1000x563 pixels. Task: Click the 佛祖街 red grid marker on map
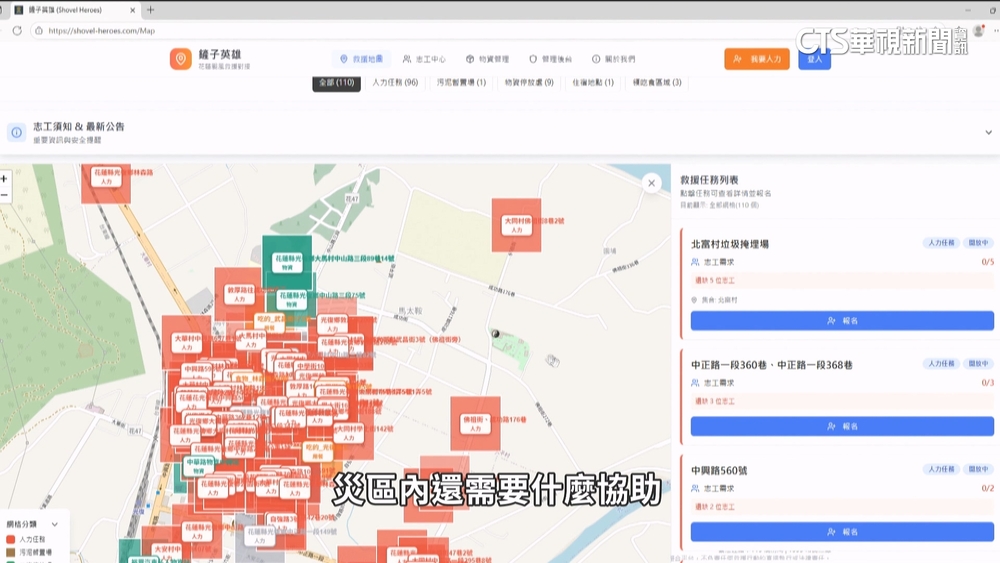point(475,423)
